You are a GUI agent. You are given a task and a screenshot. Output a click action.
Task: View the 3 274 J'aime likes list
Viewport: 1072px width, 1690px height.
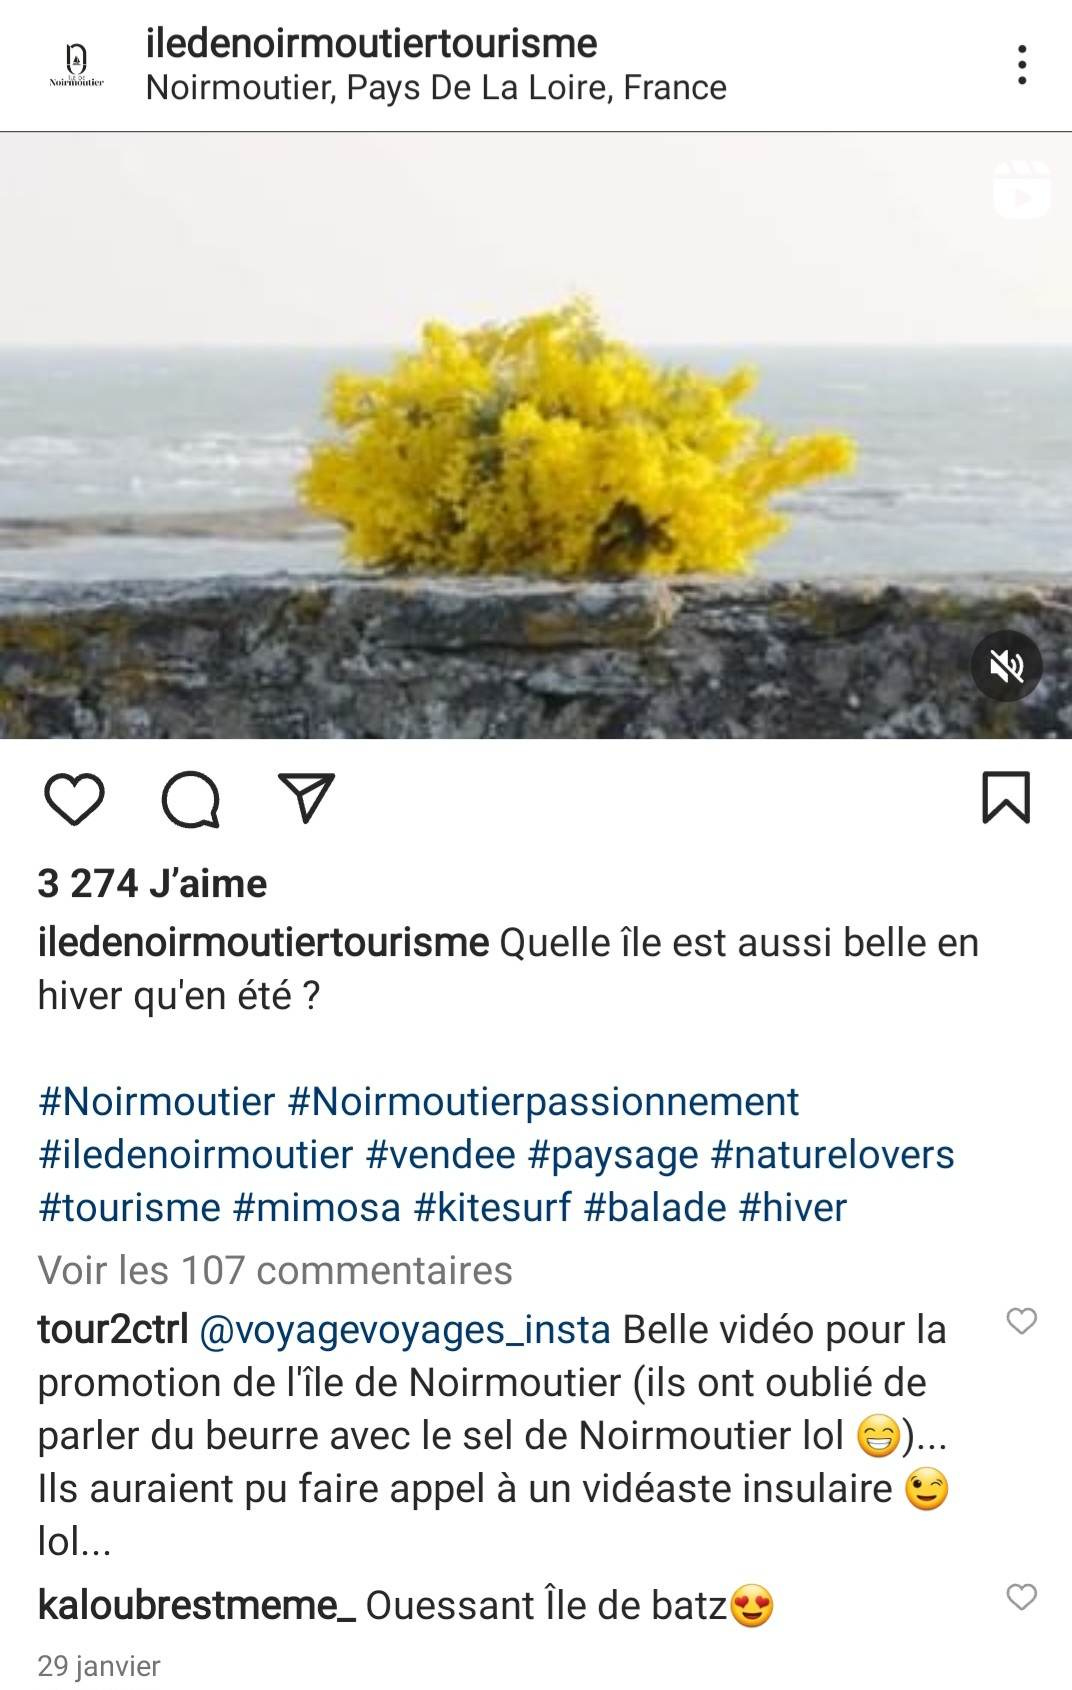(x=152, y=883)
